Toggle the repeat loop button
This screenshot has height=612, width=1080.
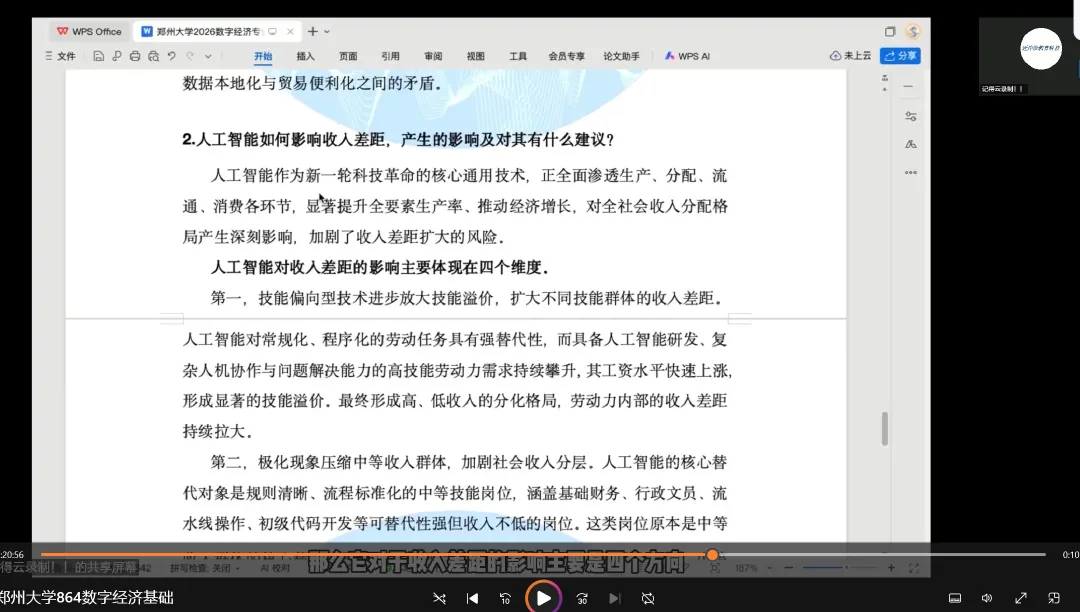point(648,598)
